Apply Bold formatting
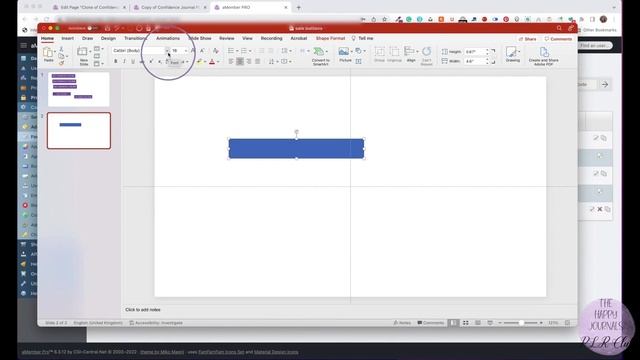Screen dimensions: 640x360 coord(116,62)
